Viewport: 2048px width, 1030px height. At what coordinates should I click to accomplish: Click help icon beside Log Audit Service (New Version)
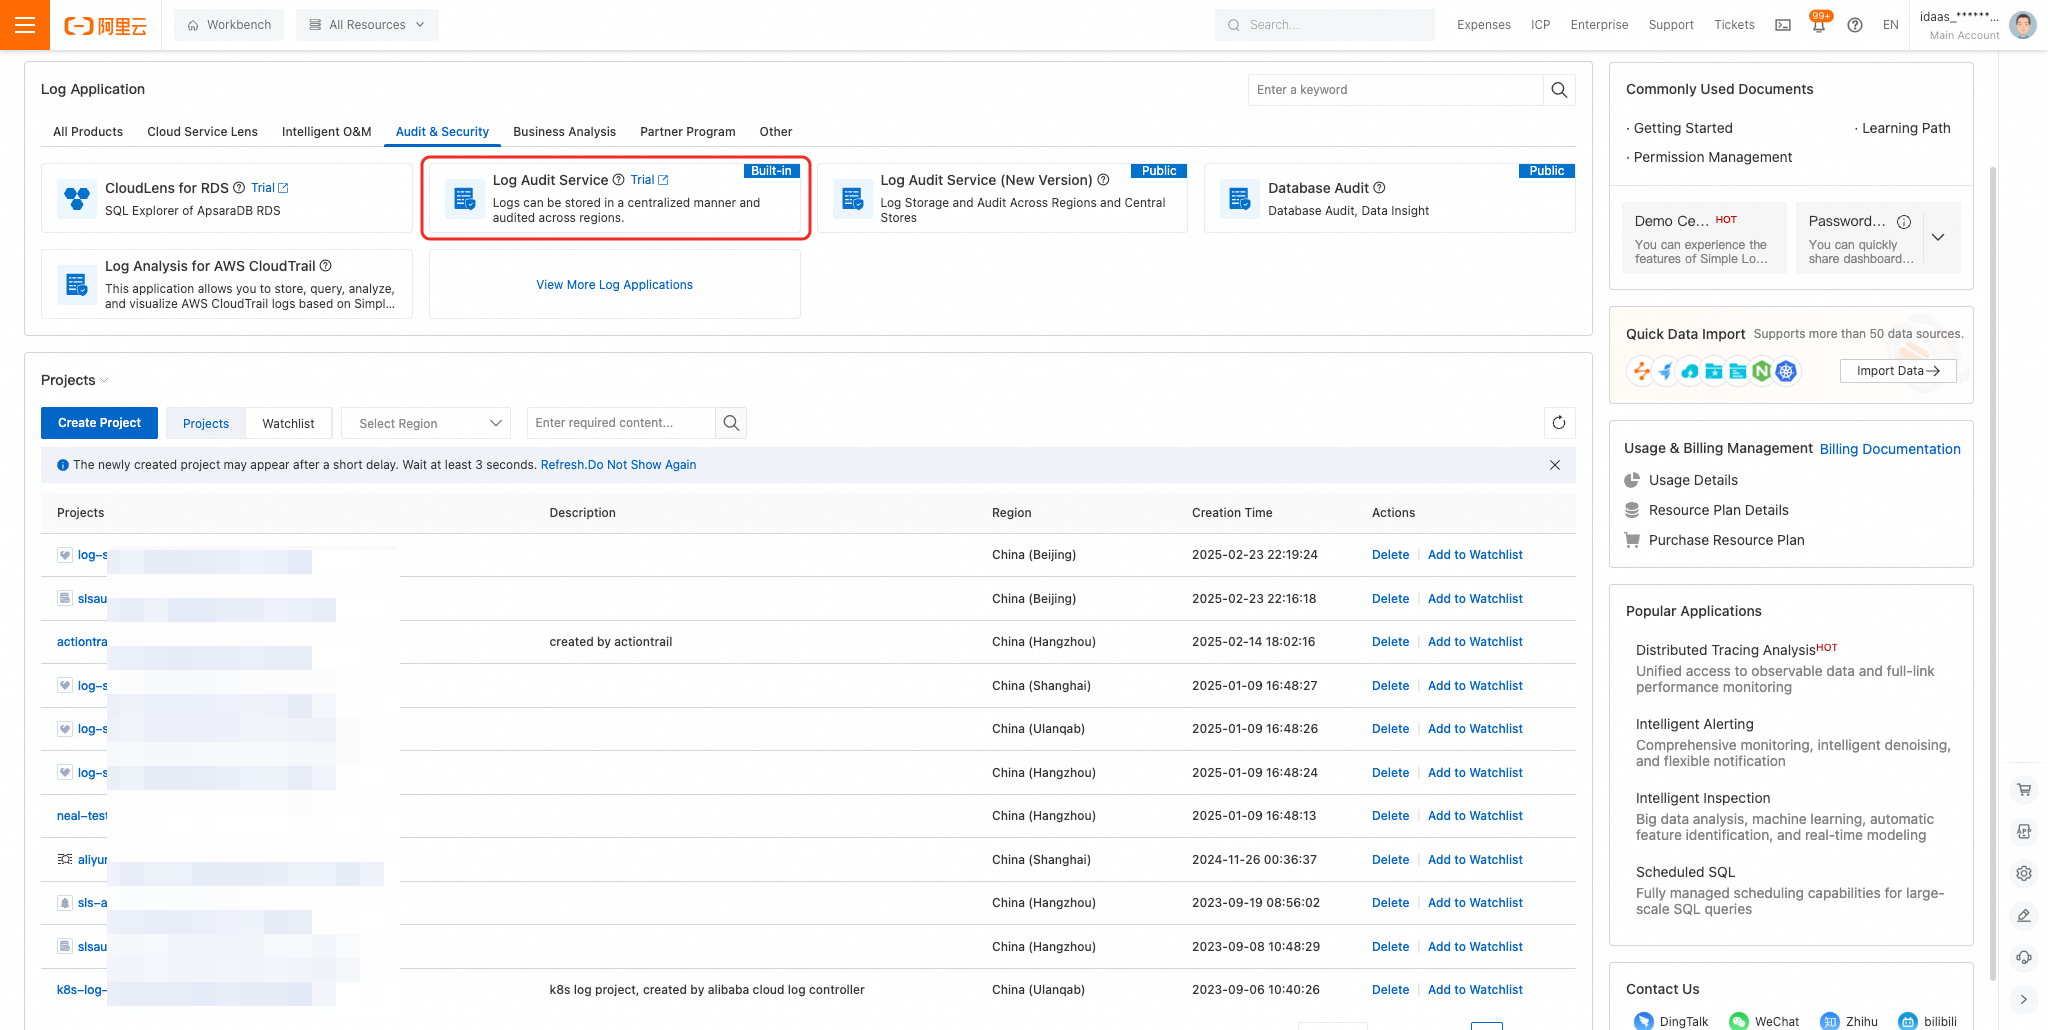coord(1104,180)
